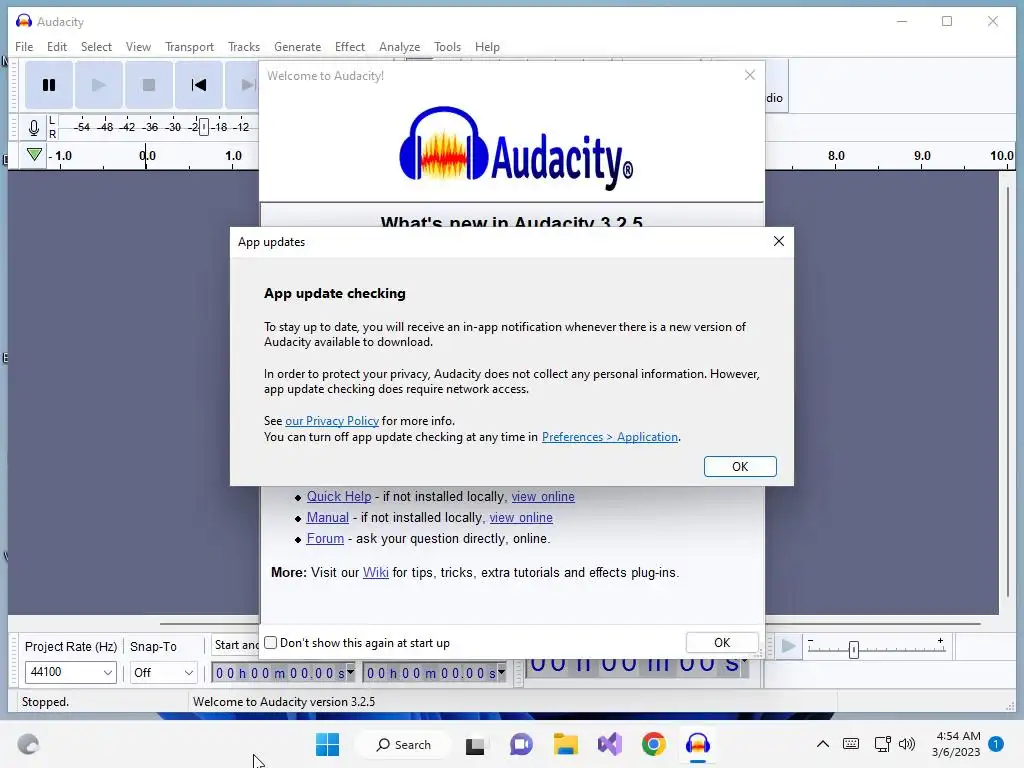The height and width of the screenshot is (768, 1024).
Task: Click the 4:54 AM clock in the taskbar
Action: click(x=957, y=736)
